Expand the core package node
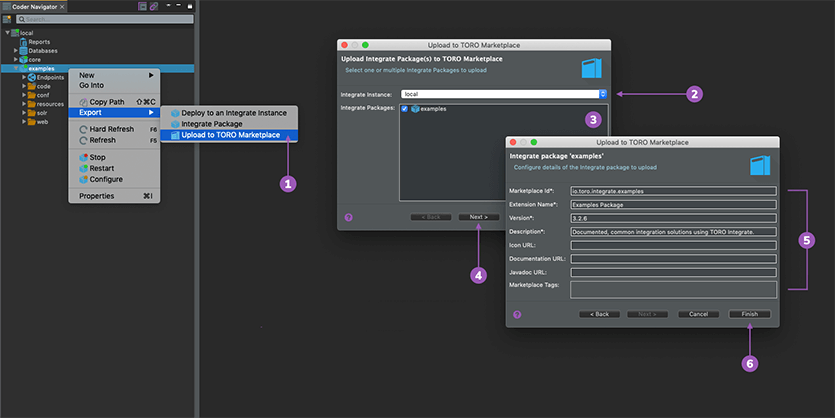The width and height of the screenshot is (835, 418). click(x=15, y=59)
